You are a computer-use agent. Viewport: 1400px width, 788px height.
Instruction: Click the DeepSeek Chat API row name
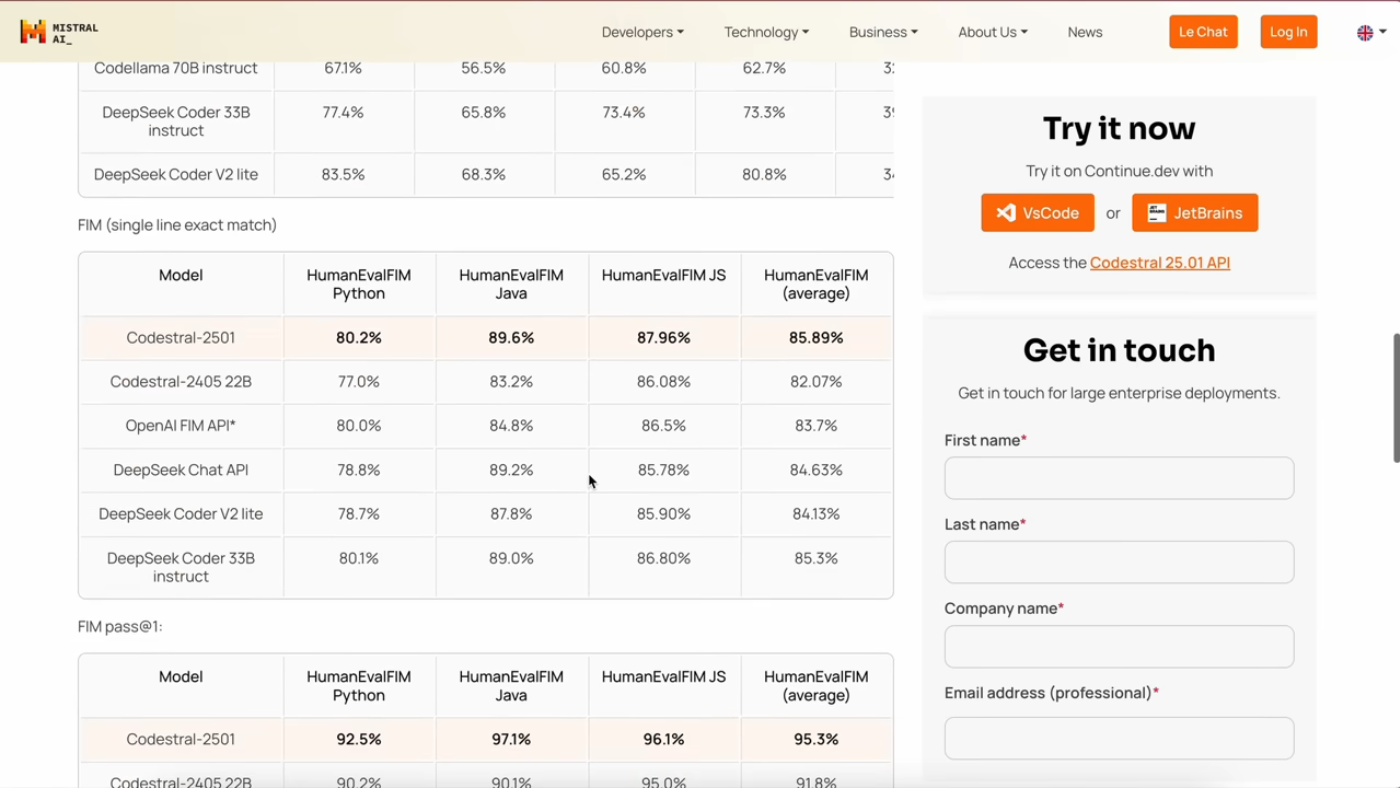[181, 470]
